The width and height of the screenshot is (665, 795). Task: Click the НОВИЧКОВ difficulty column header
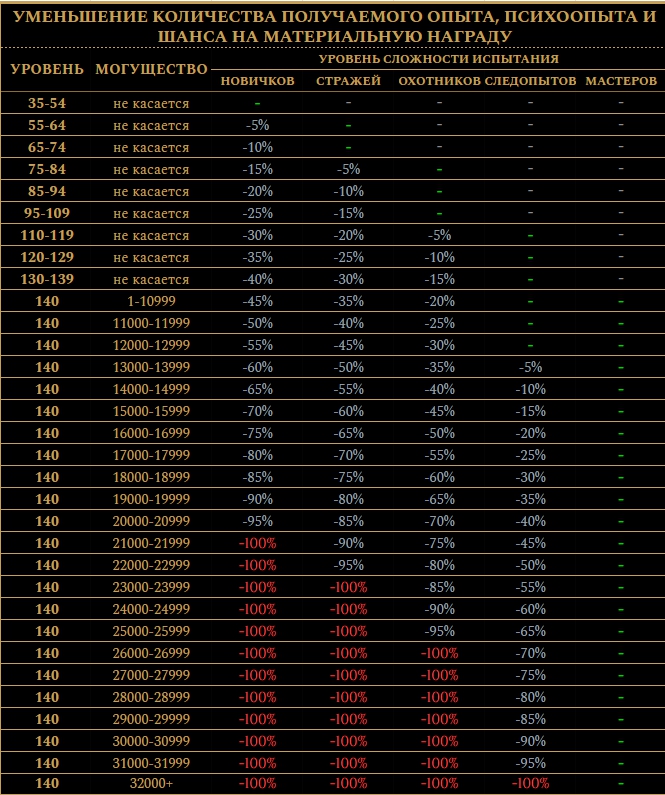pyautogui.click(x=257, y=81)
